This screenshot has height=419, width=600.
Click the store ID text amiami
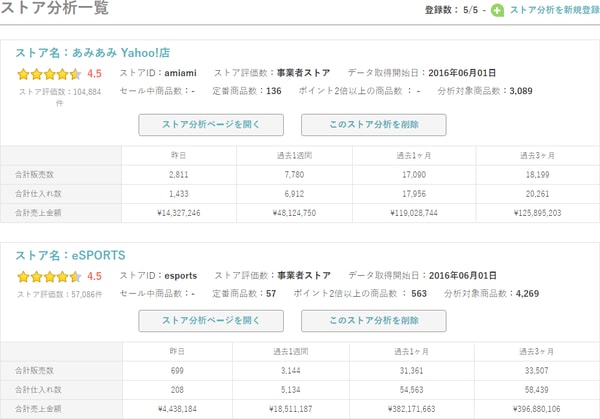click(x=180, y=73)
